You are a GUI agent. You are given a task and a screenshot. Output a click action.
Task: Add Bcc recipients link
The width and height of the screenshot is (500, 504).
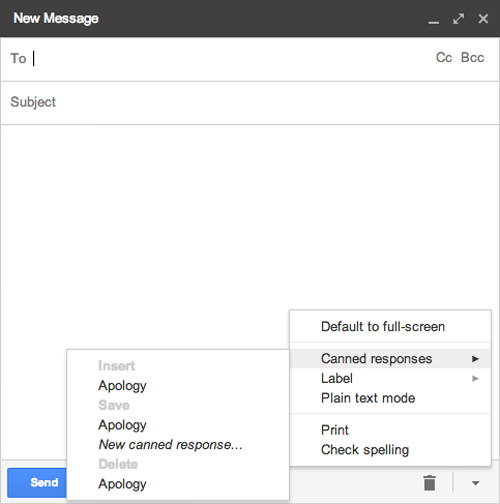click(472, 58)
